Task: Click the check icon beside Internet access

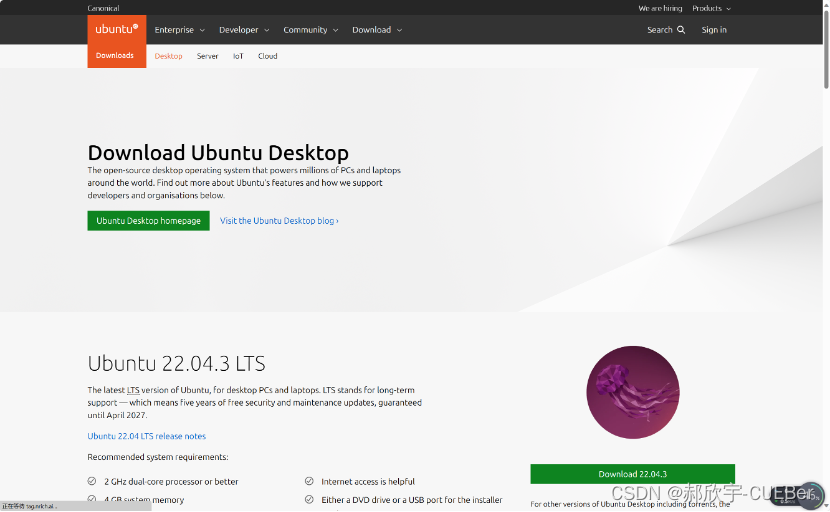Action: pos(309,481)
